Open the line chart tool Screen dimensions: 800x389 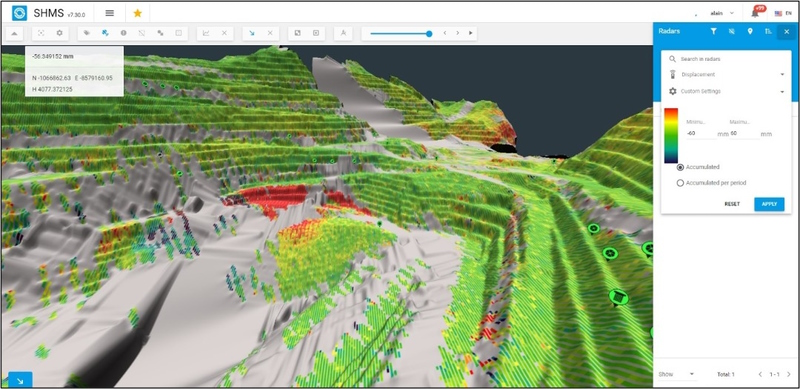coord(206,33)
